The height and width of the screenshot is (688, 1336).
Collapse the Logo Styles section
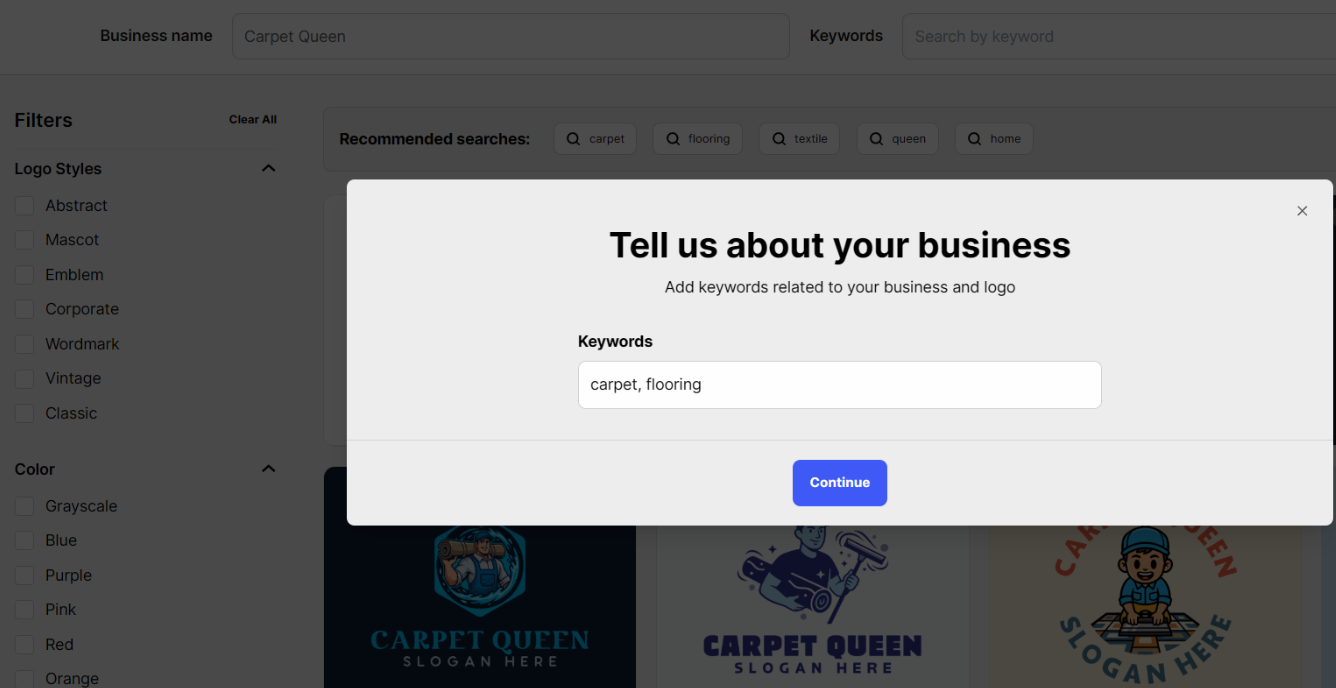click(x=268, y=168)
